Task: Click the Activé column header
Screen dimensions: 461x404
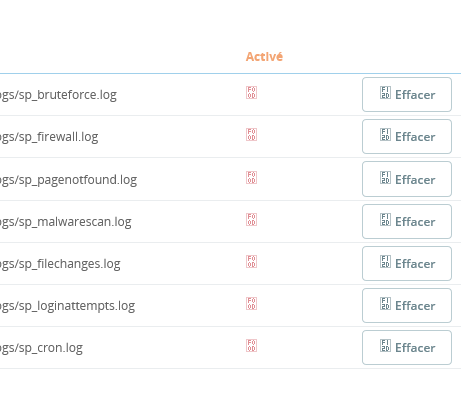Action: point(264,57)
